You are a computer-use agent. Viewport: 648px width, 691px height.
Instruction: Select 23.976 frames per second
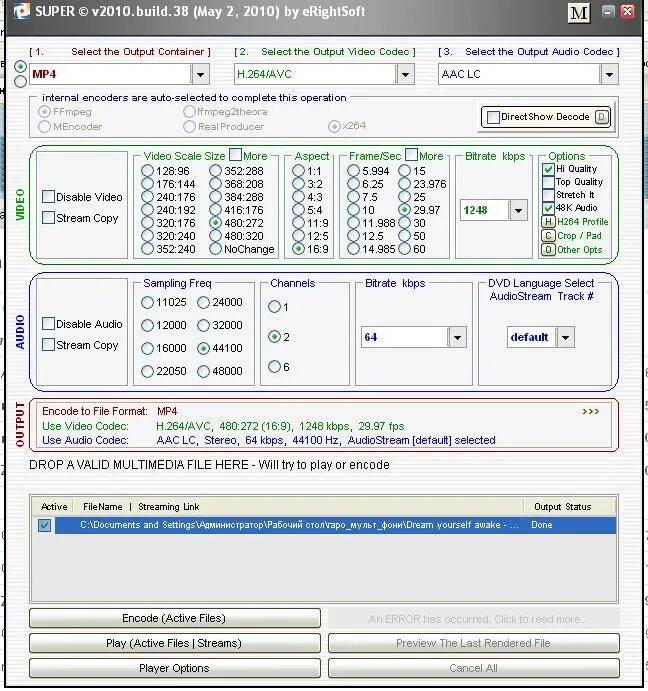click(x=404, y=184)
